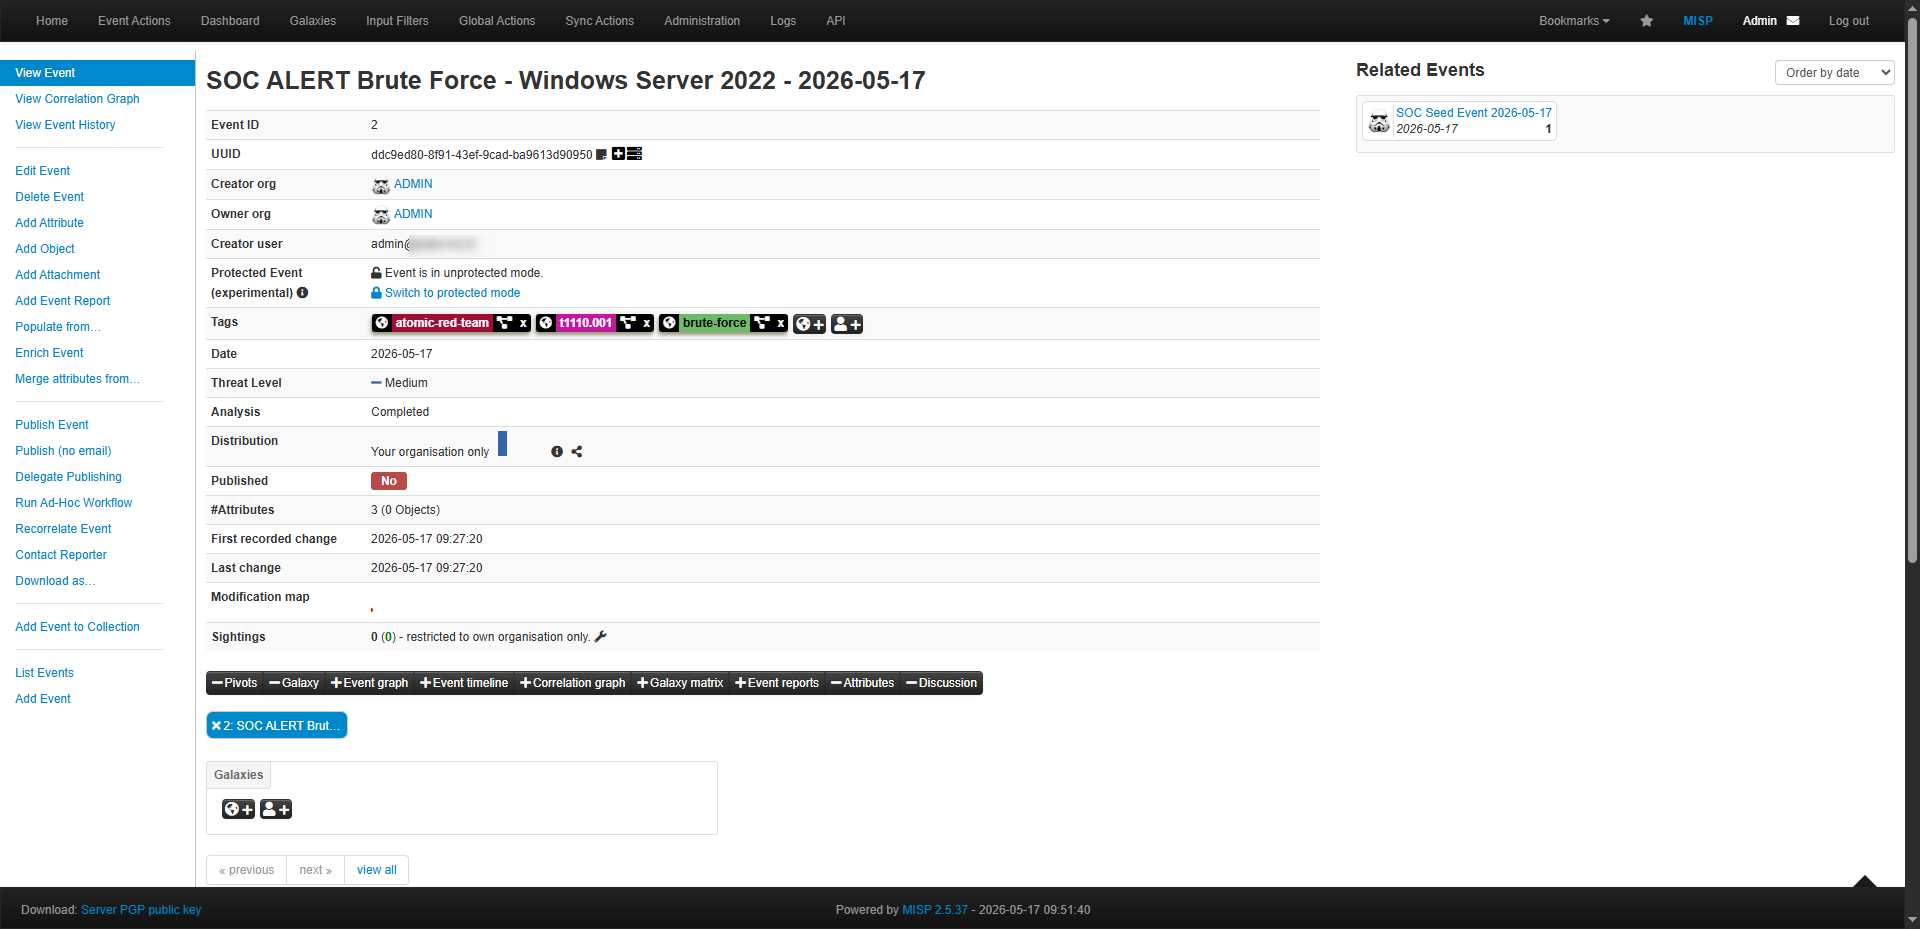Click the Owner org stormtrooper logo
The image size is (1920, 929).
click(381, 215)
